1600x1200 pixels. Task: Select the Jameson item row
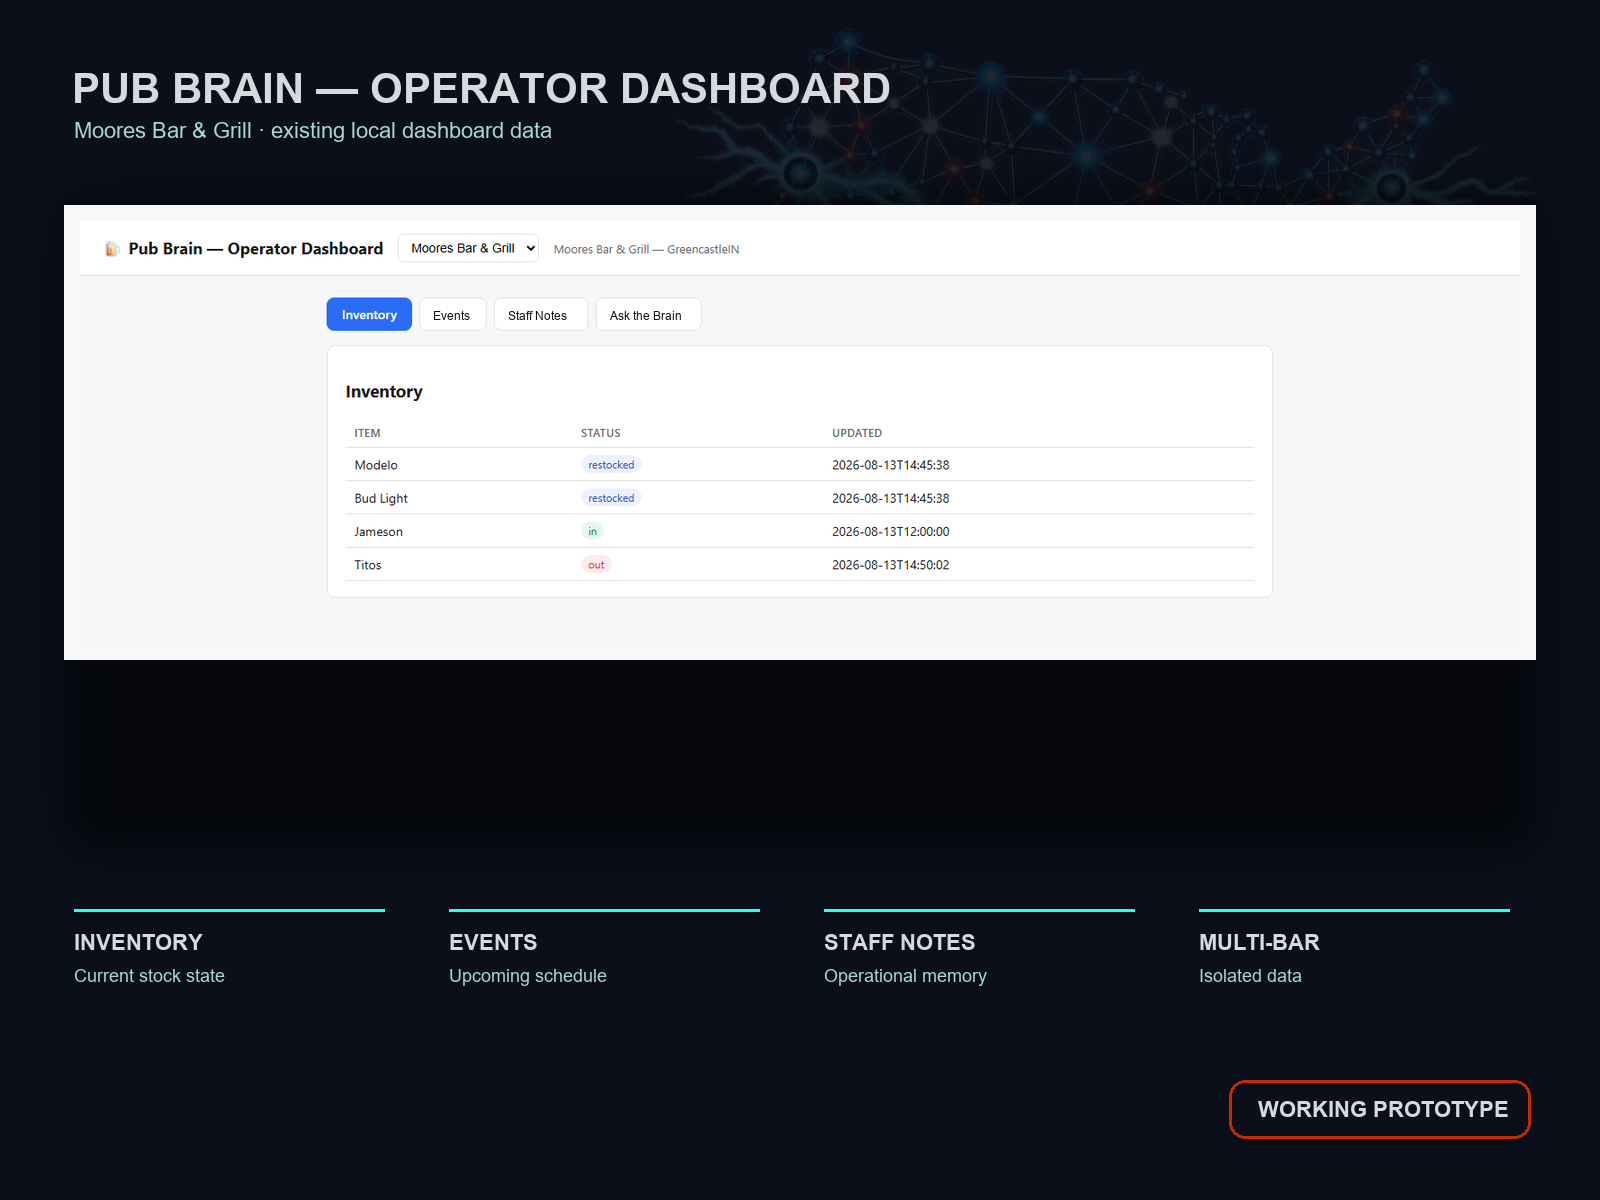800,531
